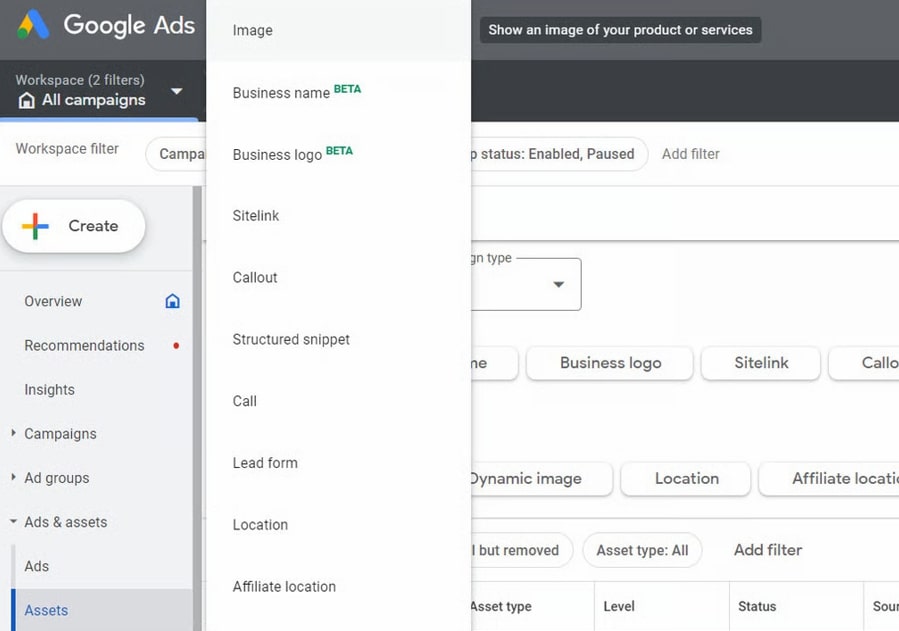Click the multicolor plus icon on Create
This screenshot has width=899, height=631.
[35, 226]
